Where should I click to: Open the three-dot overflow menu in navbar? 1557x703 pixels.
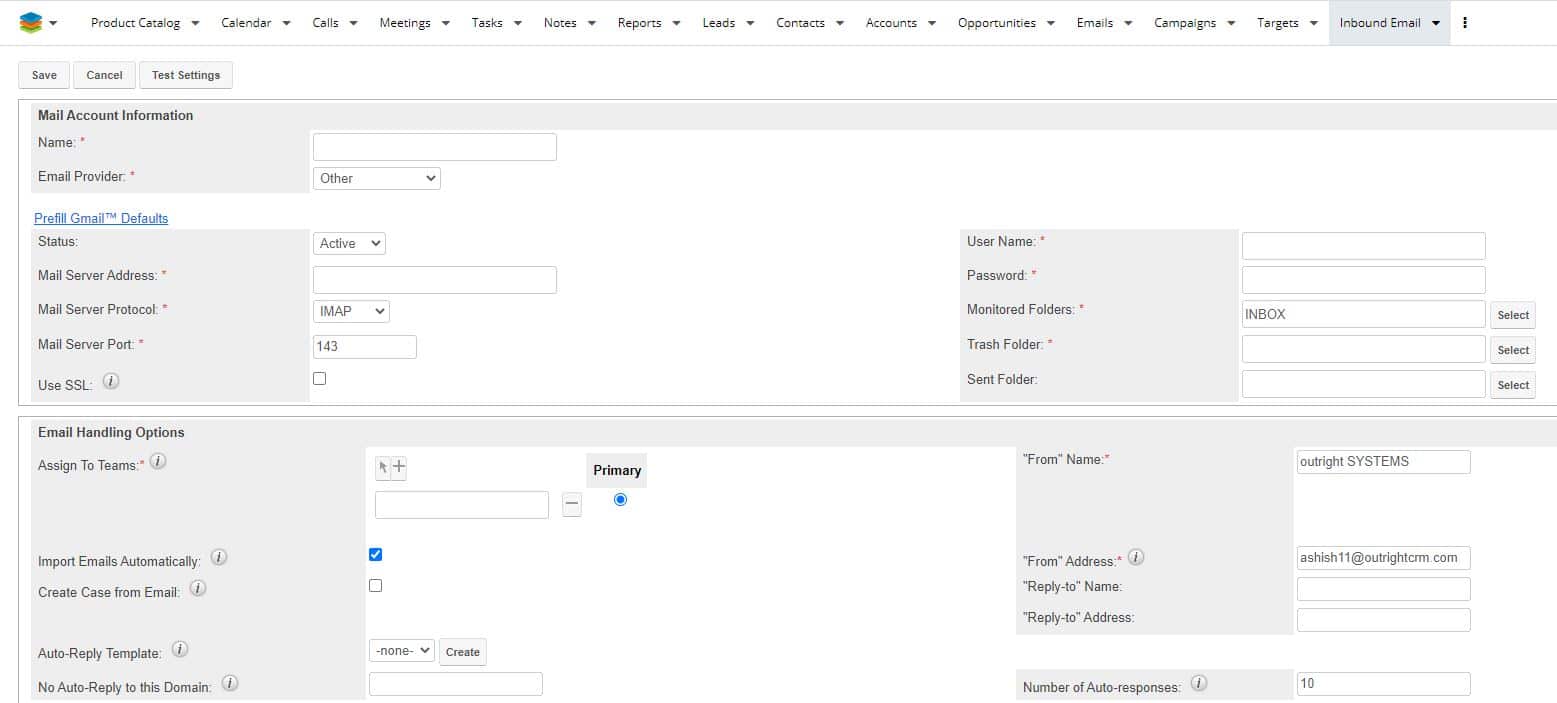(1464, 21)
